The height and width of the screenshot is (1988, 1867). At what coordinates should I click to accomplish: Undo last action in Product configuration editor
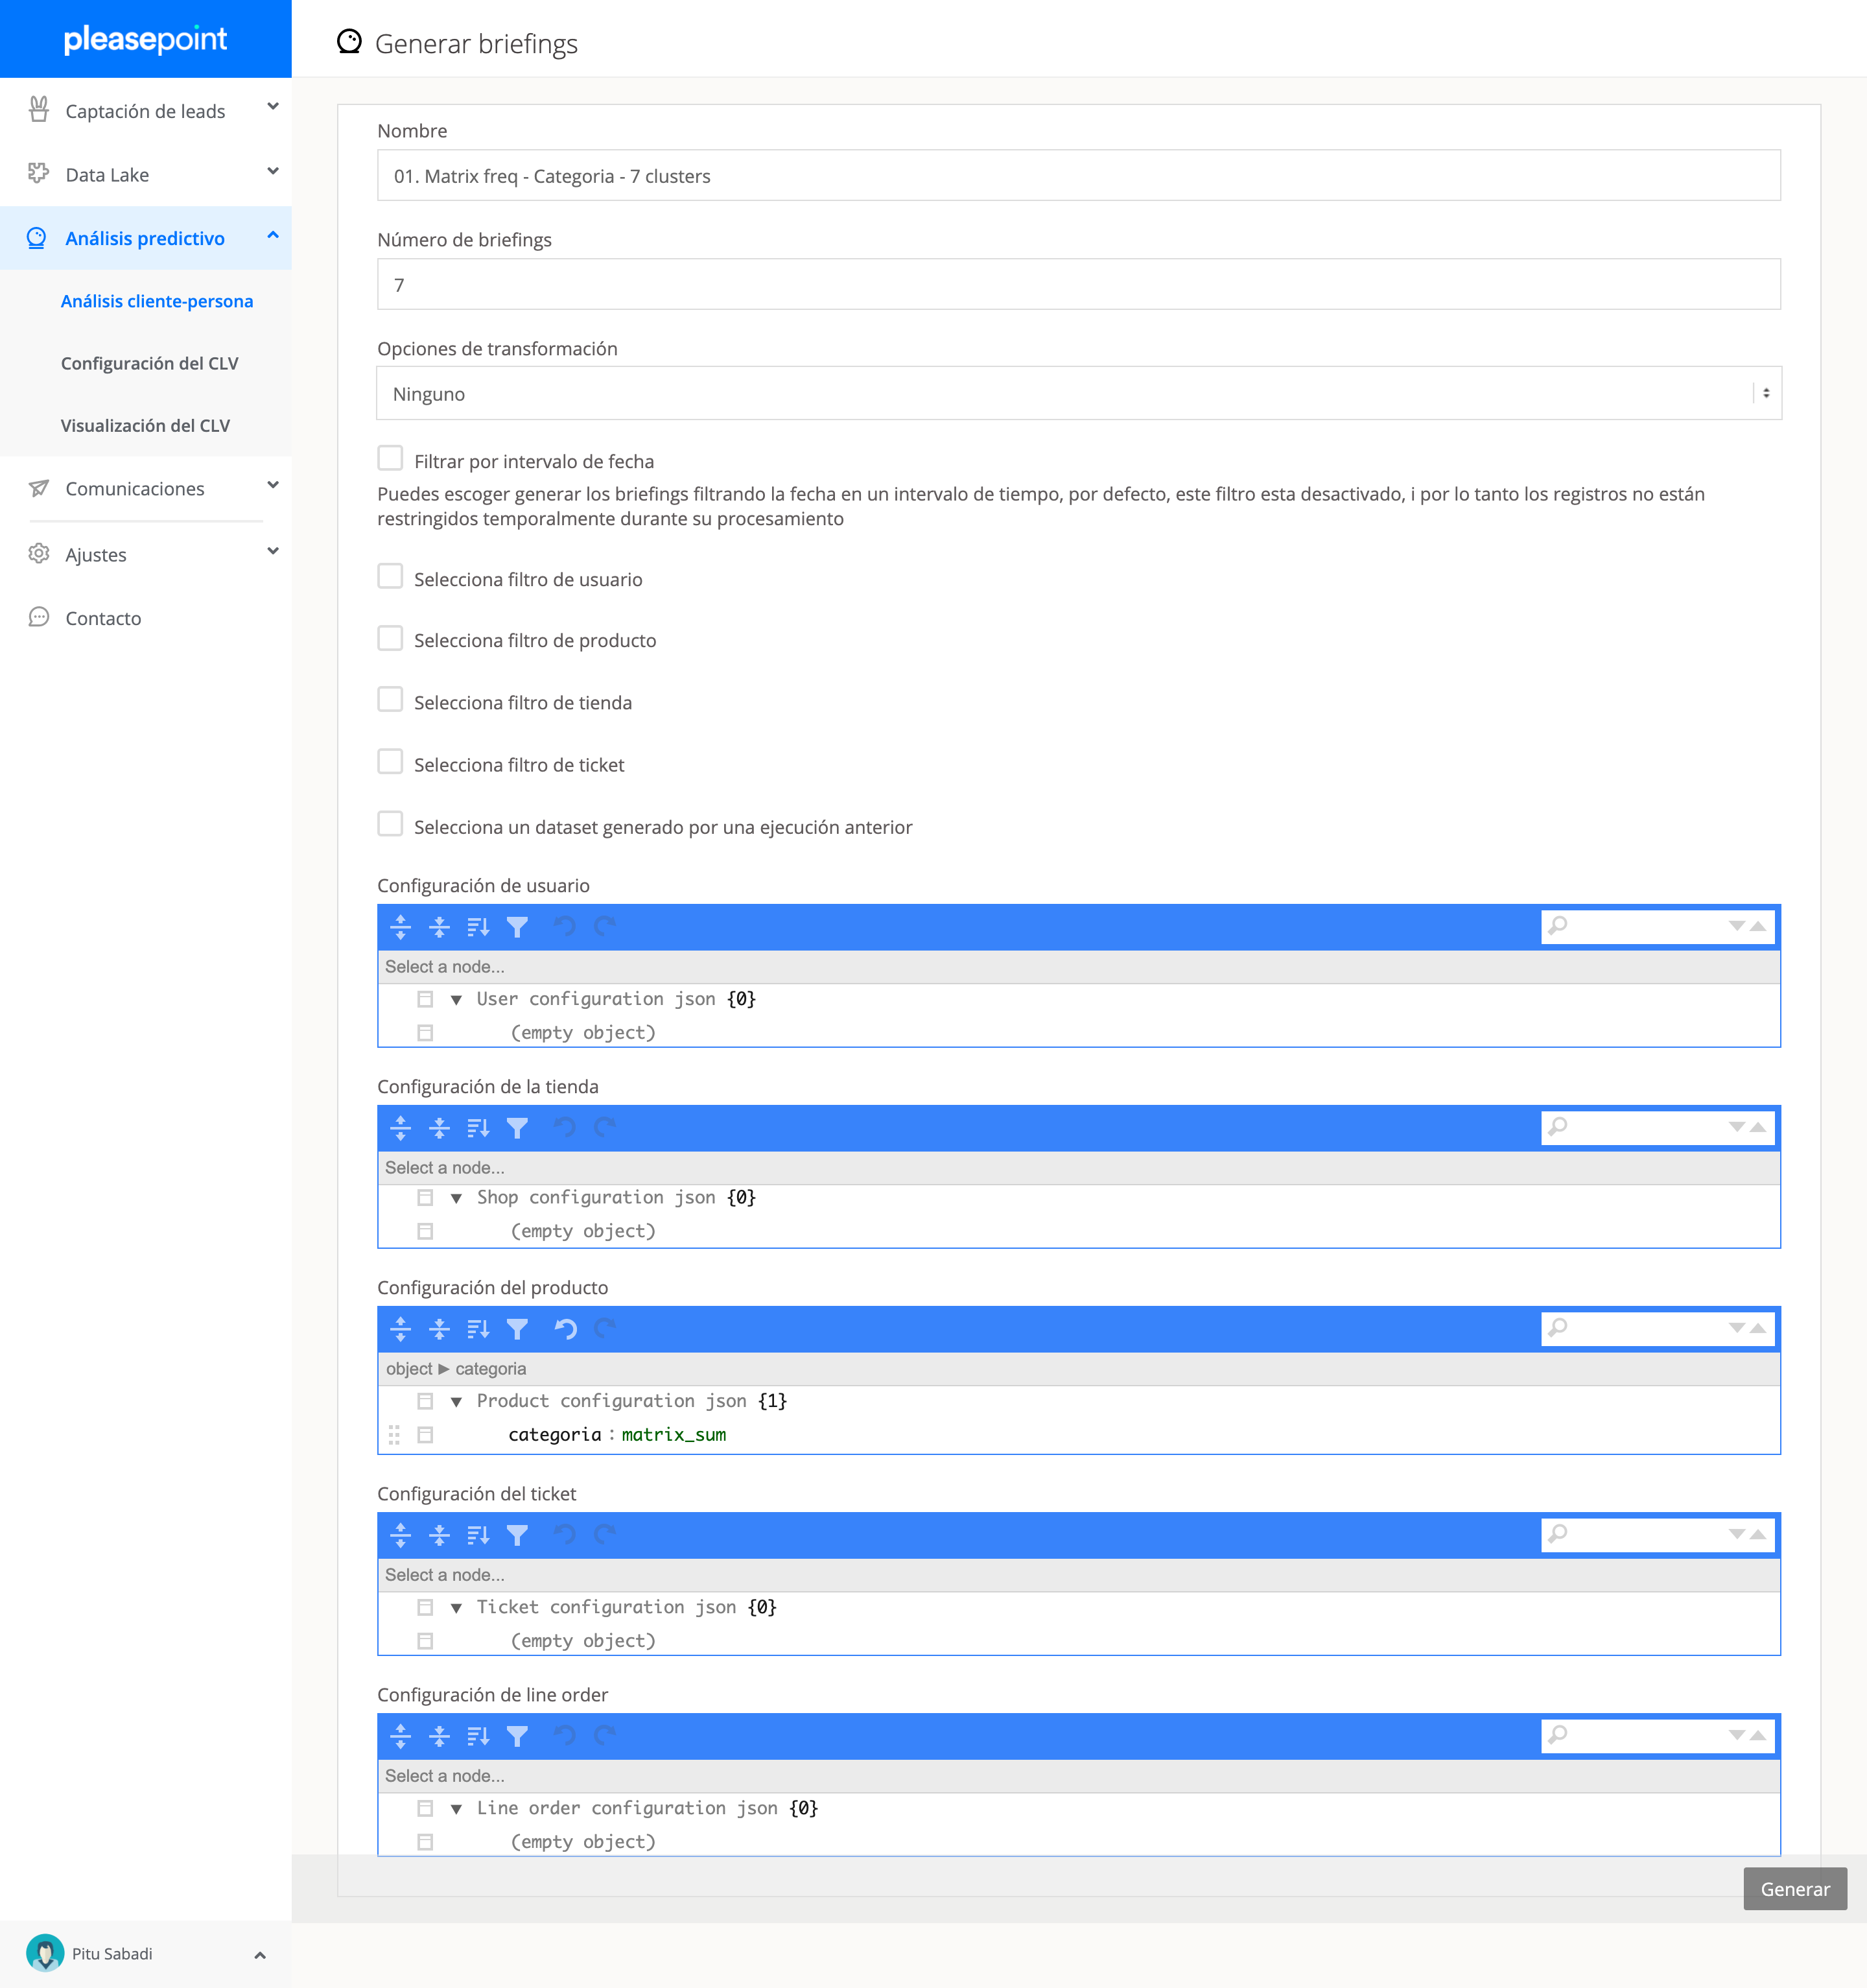[565, 1329]
